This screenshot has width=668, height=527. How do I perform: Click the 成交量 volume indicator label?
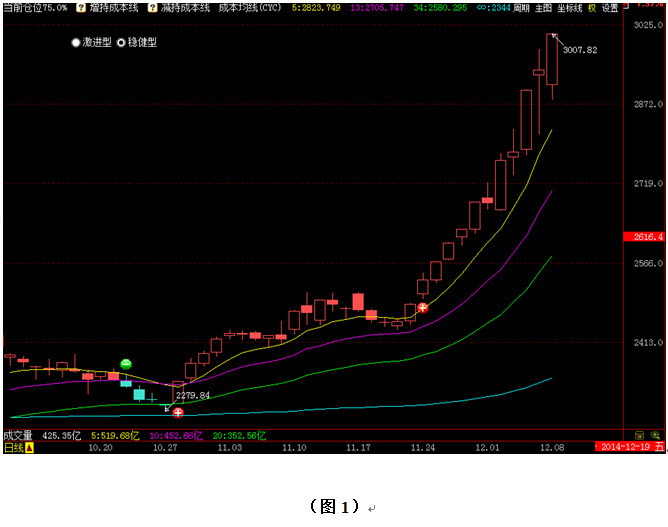coord(18,436)
